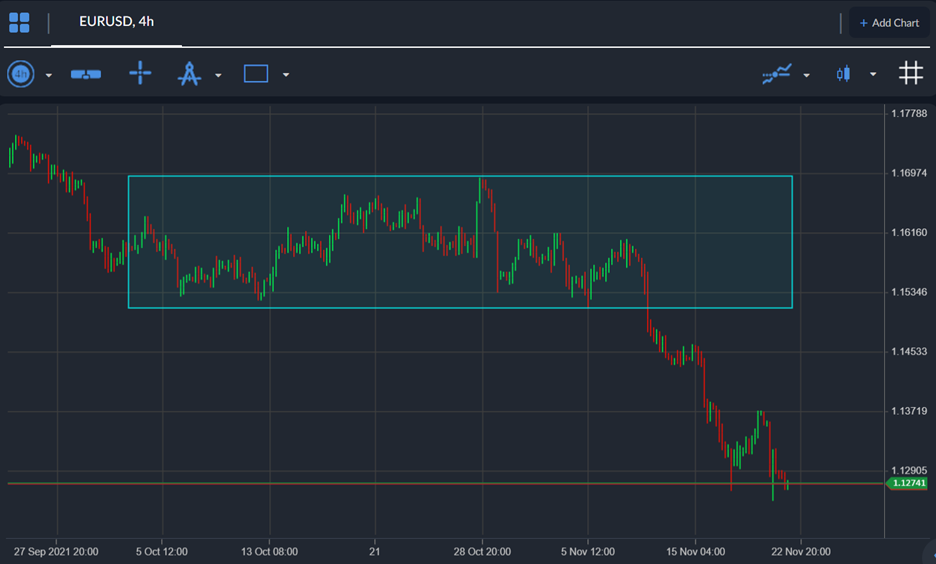Click the 15 Nov 04:00 time label
This screenshot has height=564, width=936.
pyautogui.click(x=695, y=551)
